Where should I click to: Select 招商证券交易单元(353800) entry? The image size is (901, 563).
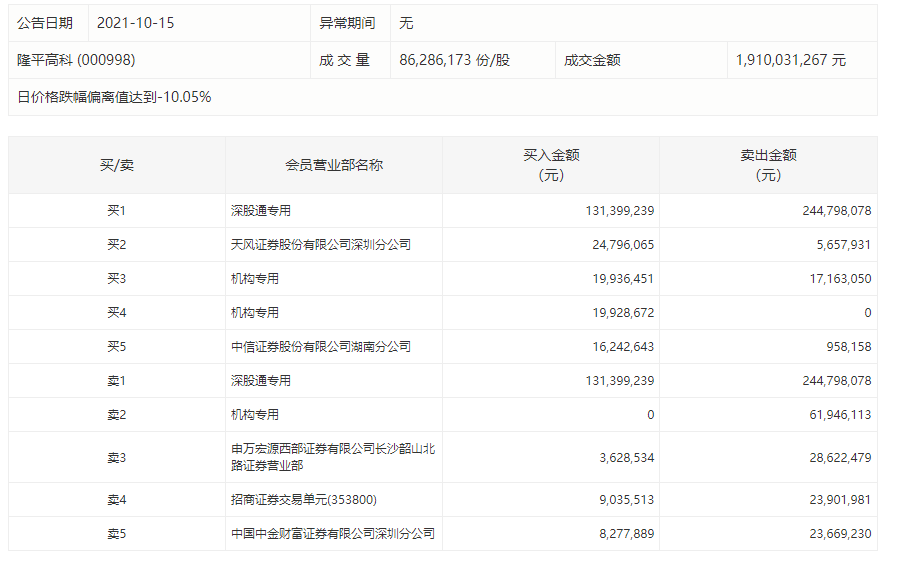303,500
